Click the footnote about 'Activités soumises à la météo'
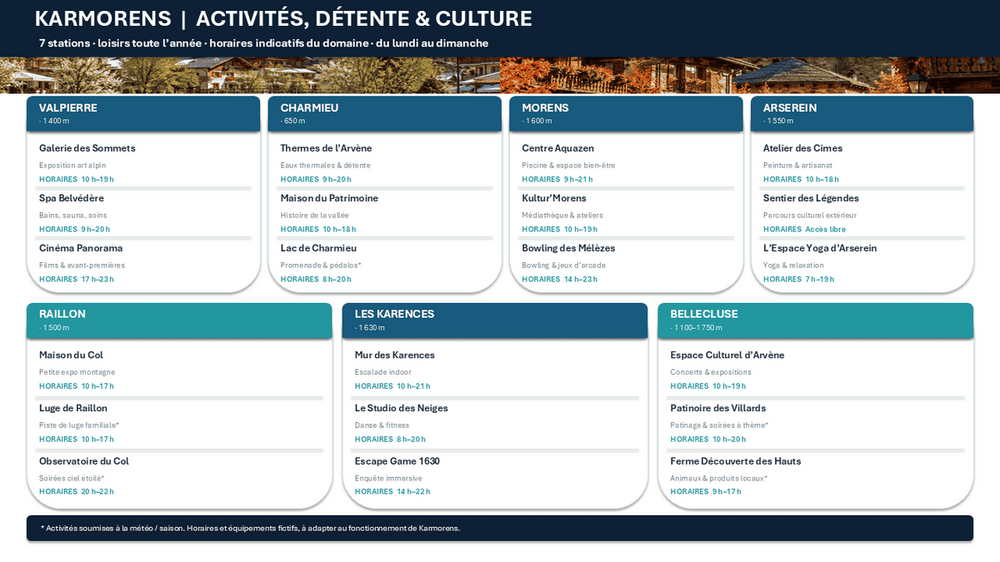This screenshot has width=1000, height=562. pyautogui.click(x=250, y=528)
